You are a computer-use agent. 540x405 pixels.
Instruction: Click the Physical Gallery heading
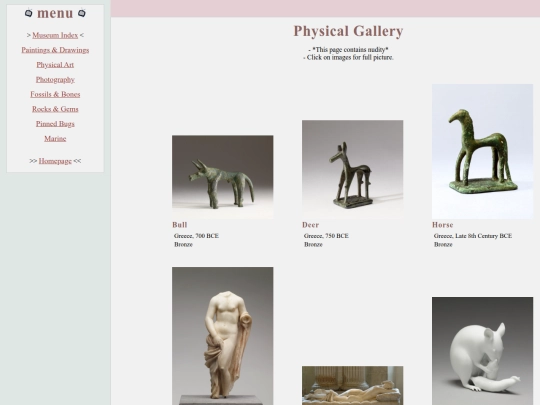348,31
